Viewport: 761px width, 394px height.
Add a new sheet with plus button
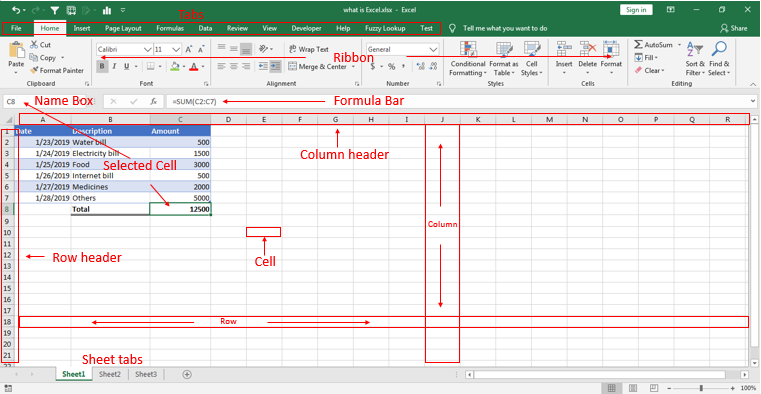point(187,374)
